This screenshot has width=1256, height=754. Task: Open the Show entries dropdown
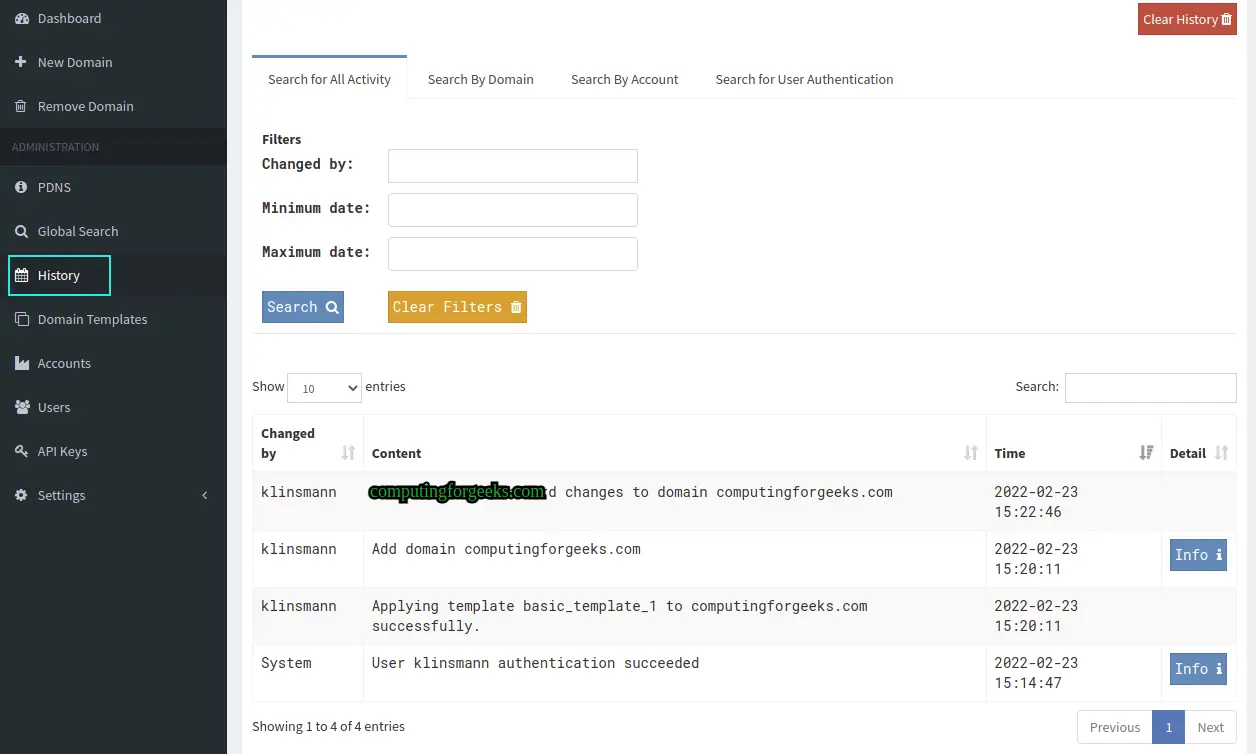click(324, 388)
